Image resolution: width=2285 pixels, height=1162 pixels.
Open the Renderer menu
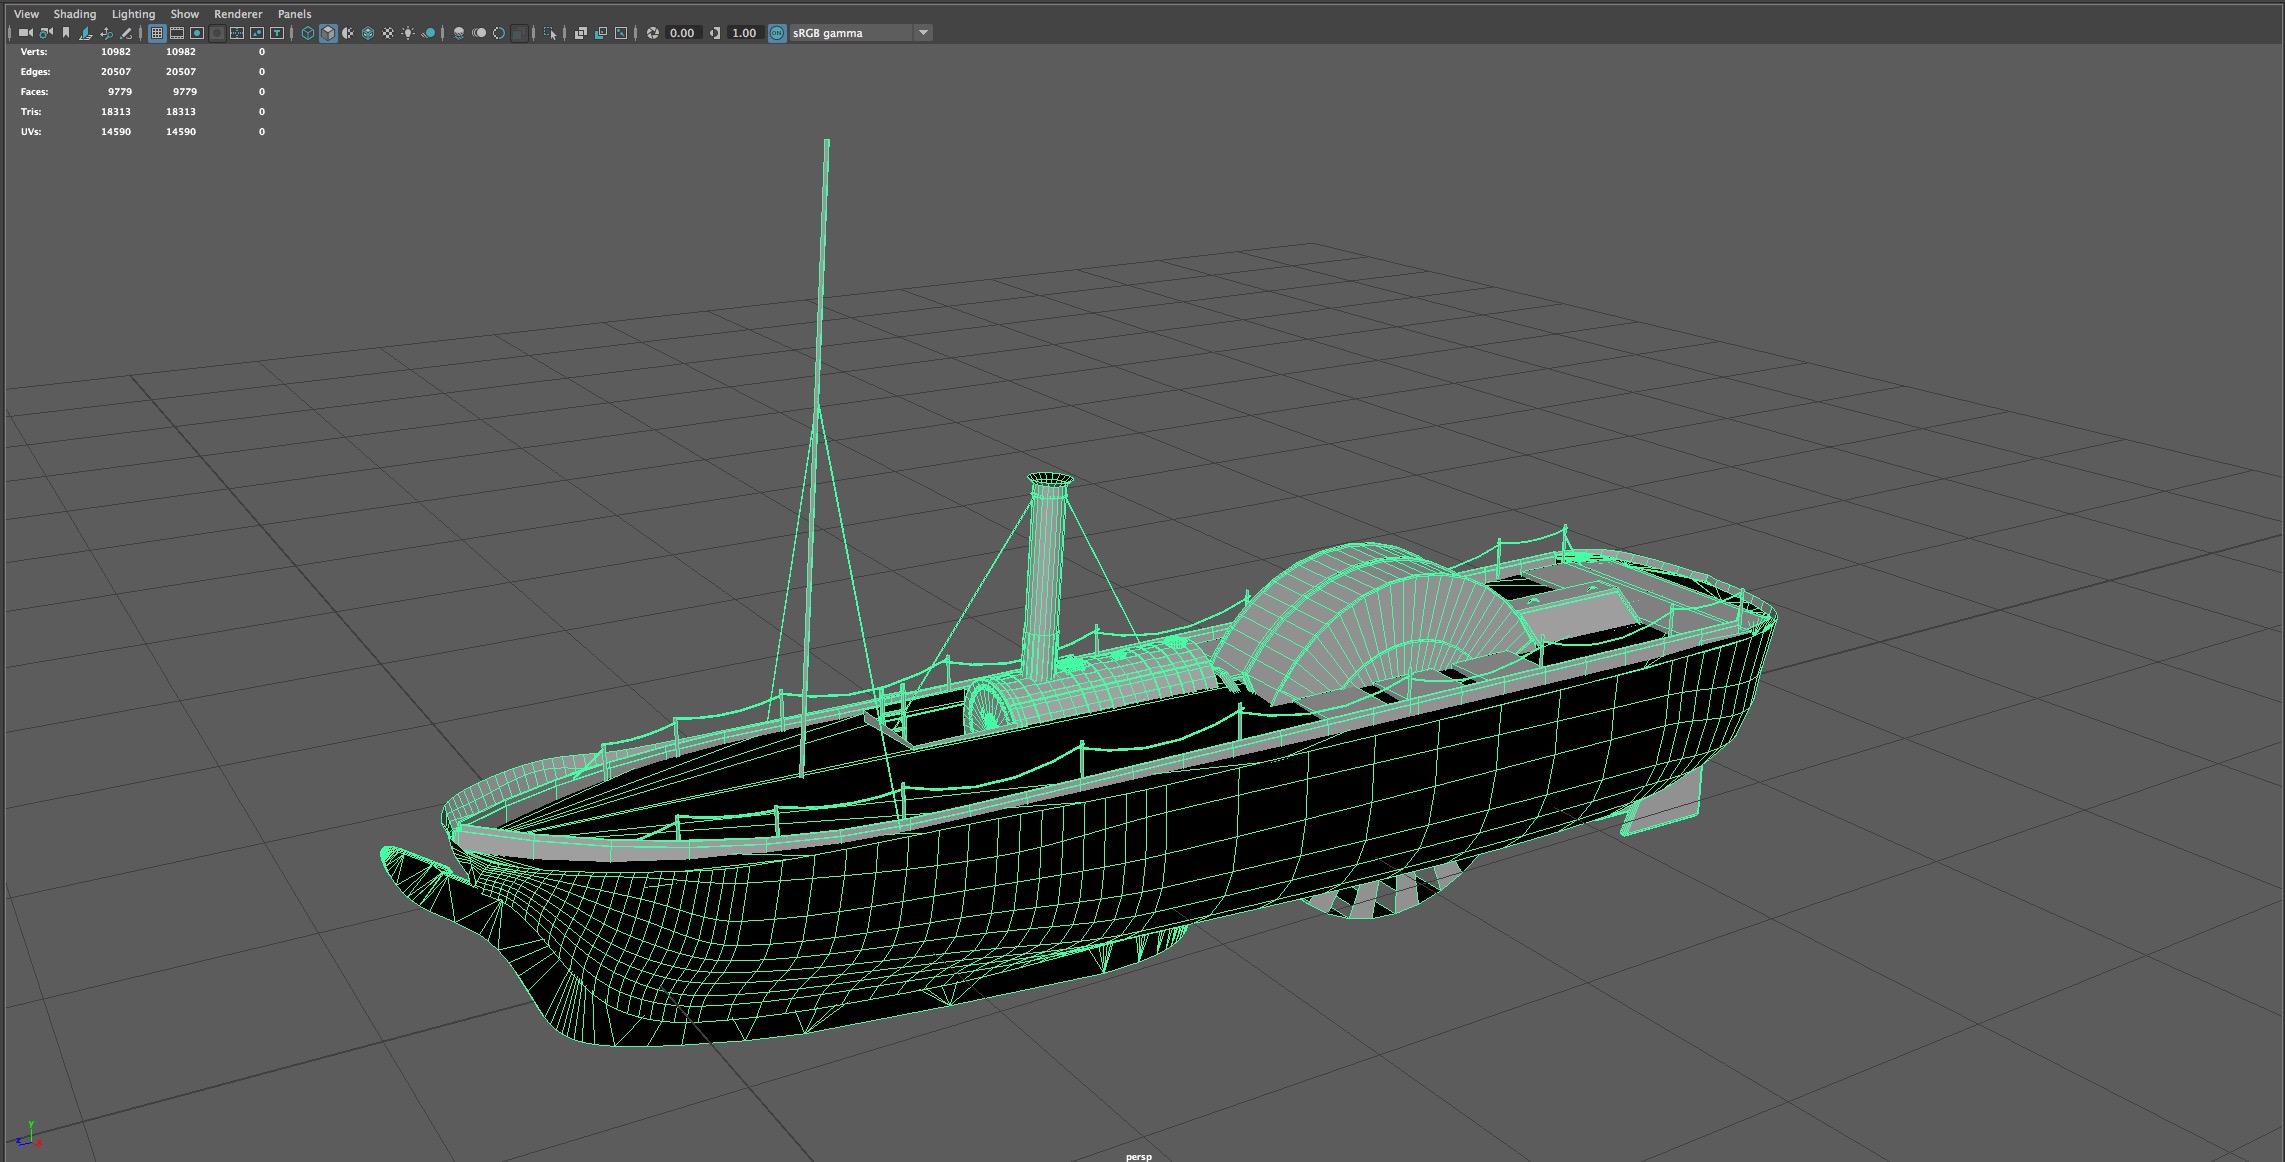click(238, 14)
